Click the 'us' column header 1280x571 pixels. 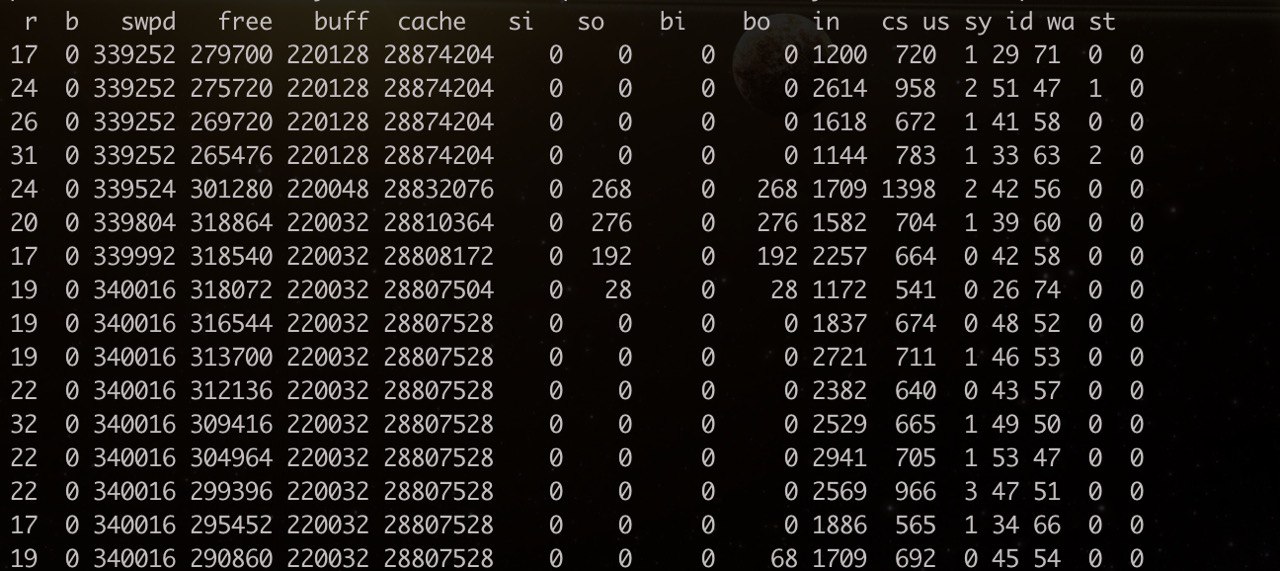point(937,22)
